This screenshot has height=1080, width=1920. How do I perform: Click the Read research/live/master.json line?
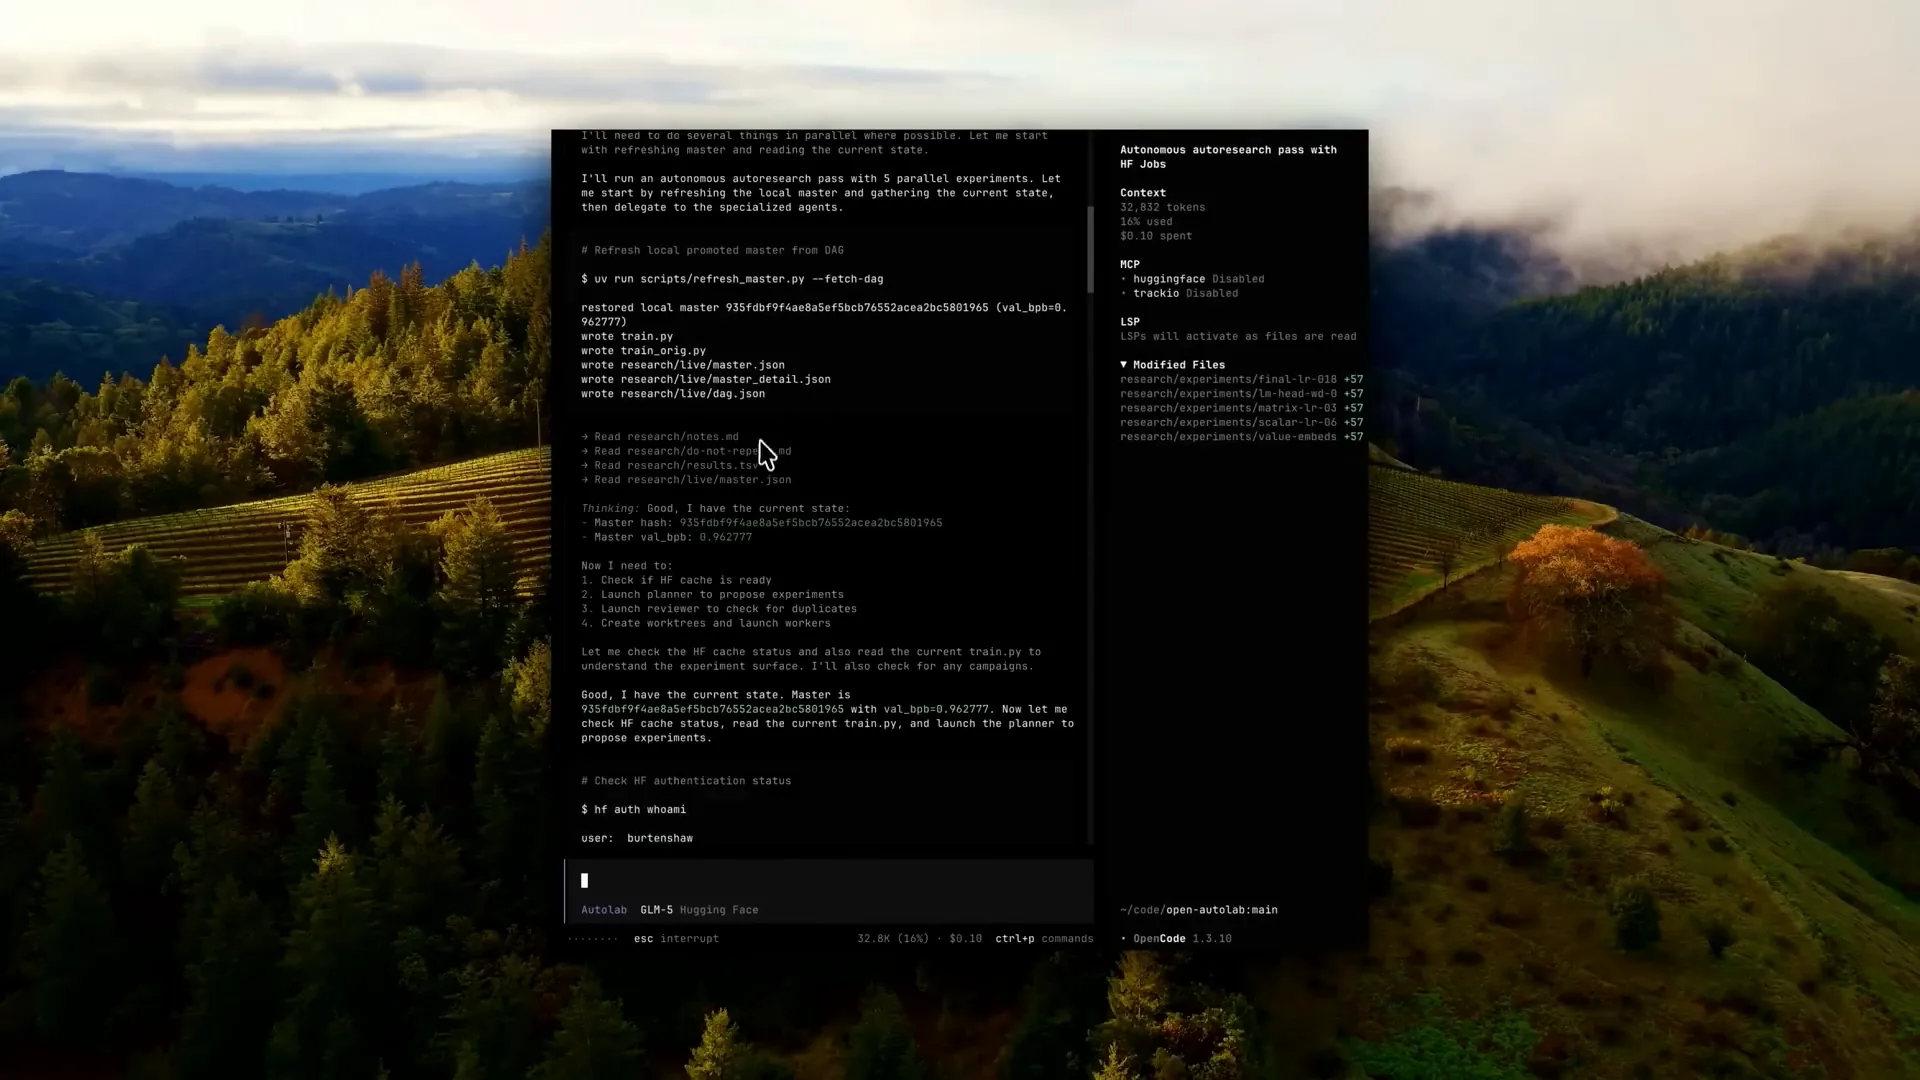pos(686,480)
